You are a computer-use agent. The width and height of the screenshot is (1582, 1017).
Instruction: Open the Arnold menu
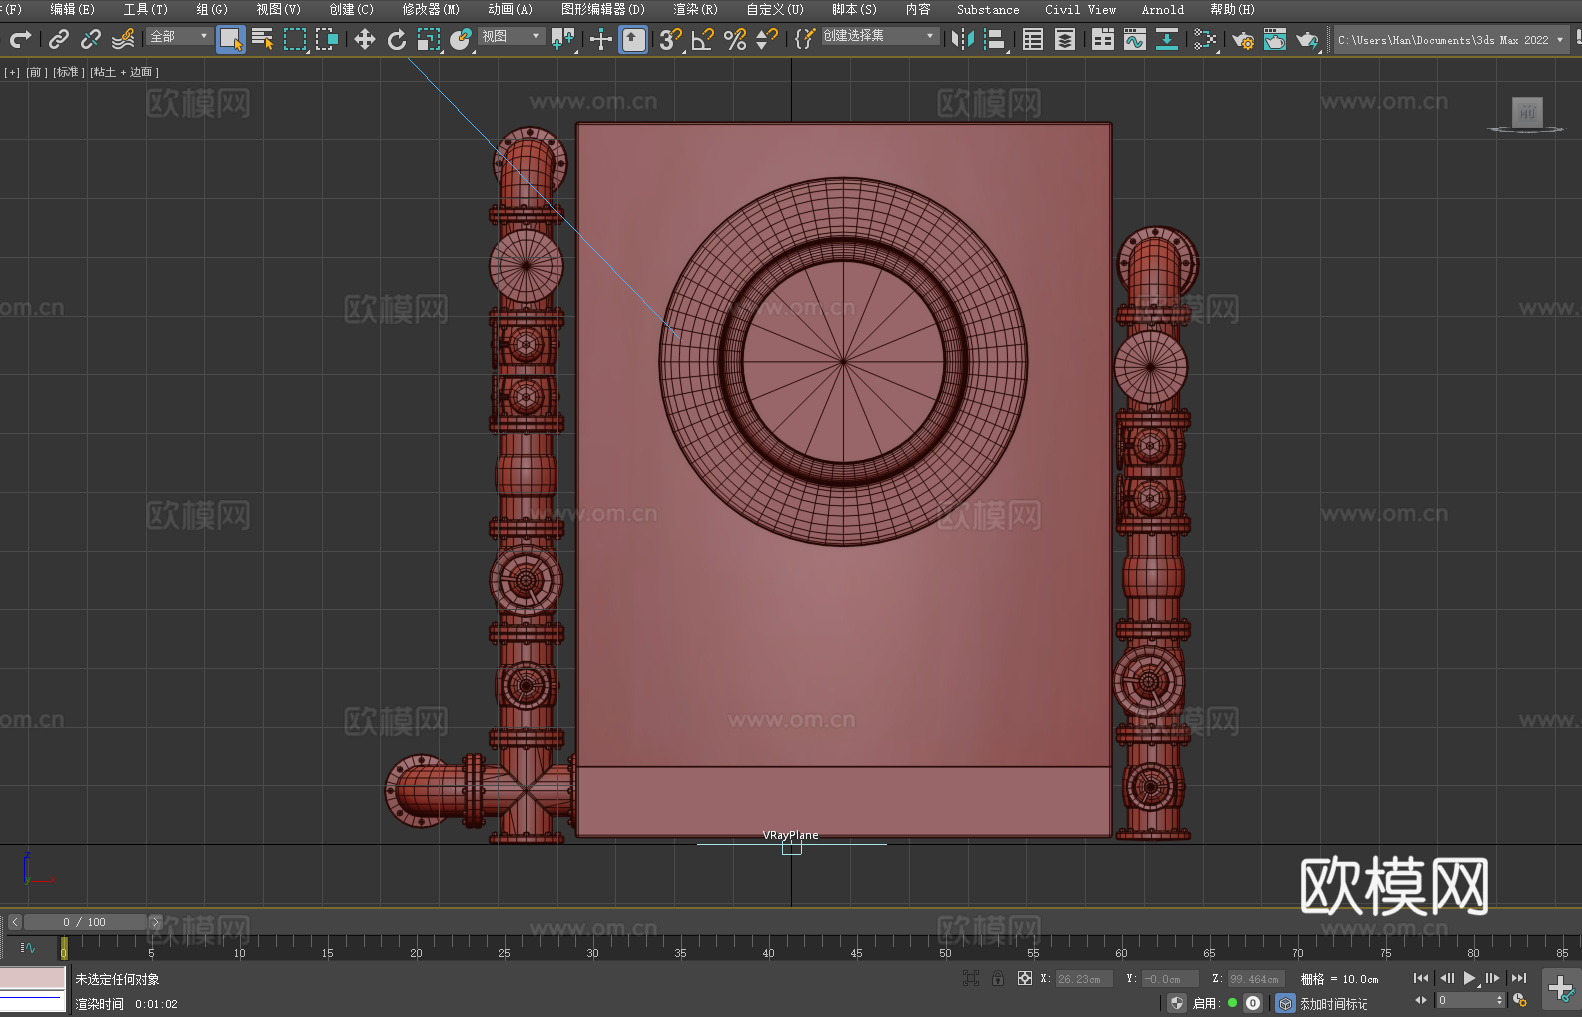[x=1162, y=9]
